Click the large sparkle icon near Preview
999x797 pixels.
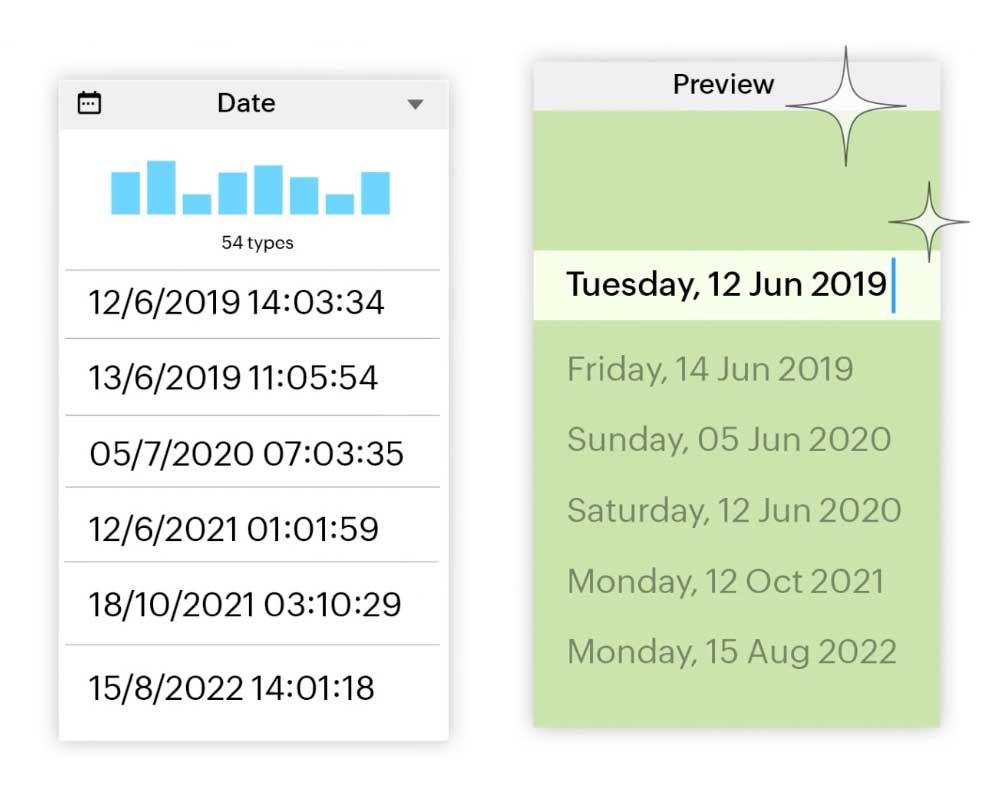click(846, 106)
